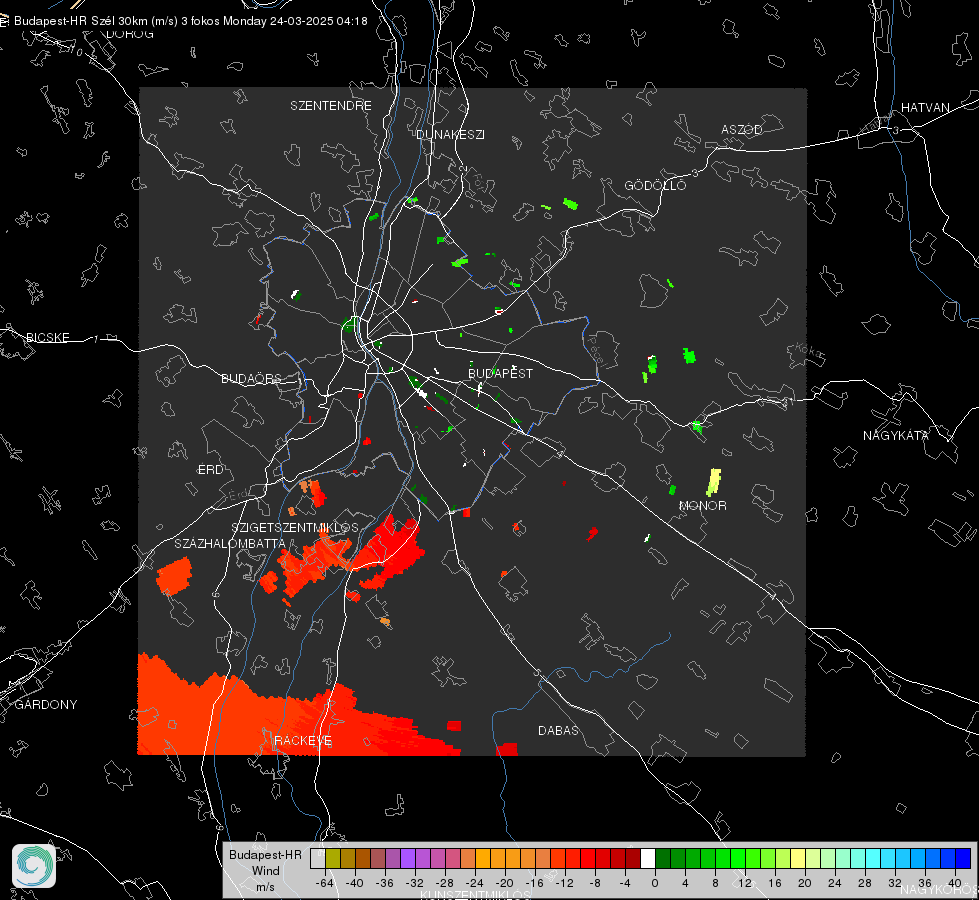Click the -8 legend value
This screenshot has width=979, height=900.
(x=594, y=883)
